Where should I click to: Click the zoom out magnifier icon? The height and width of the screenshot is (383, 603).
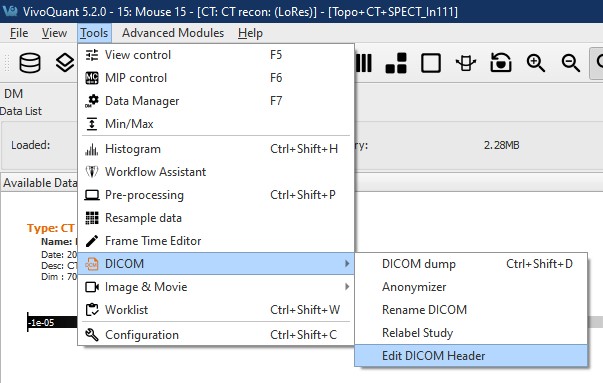pyautogui.click(x=570, y=63)
